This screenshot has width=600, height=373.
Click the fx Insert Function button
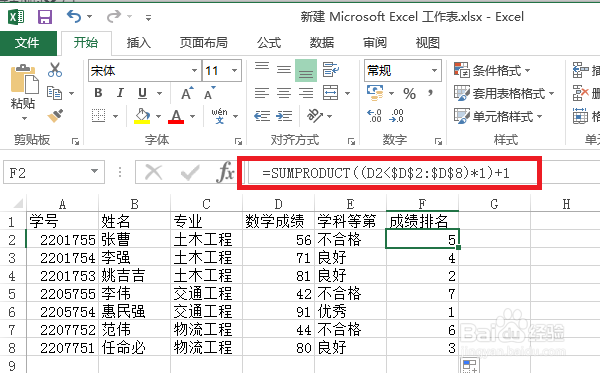pyautogui.click(x=225, y=173)
